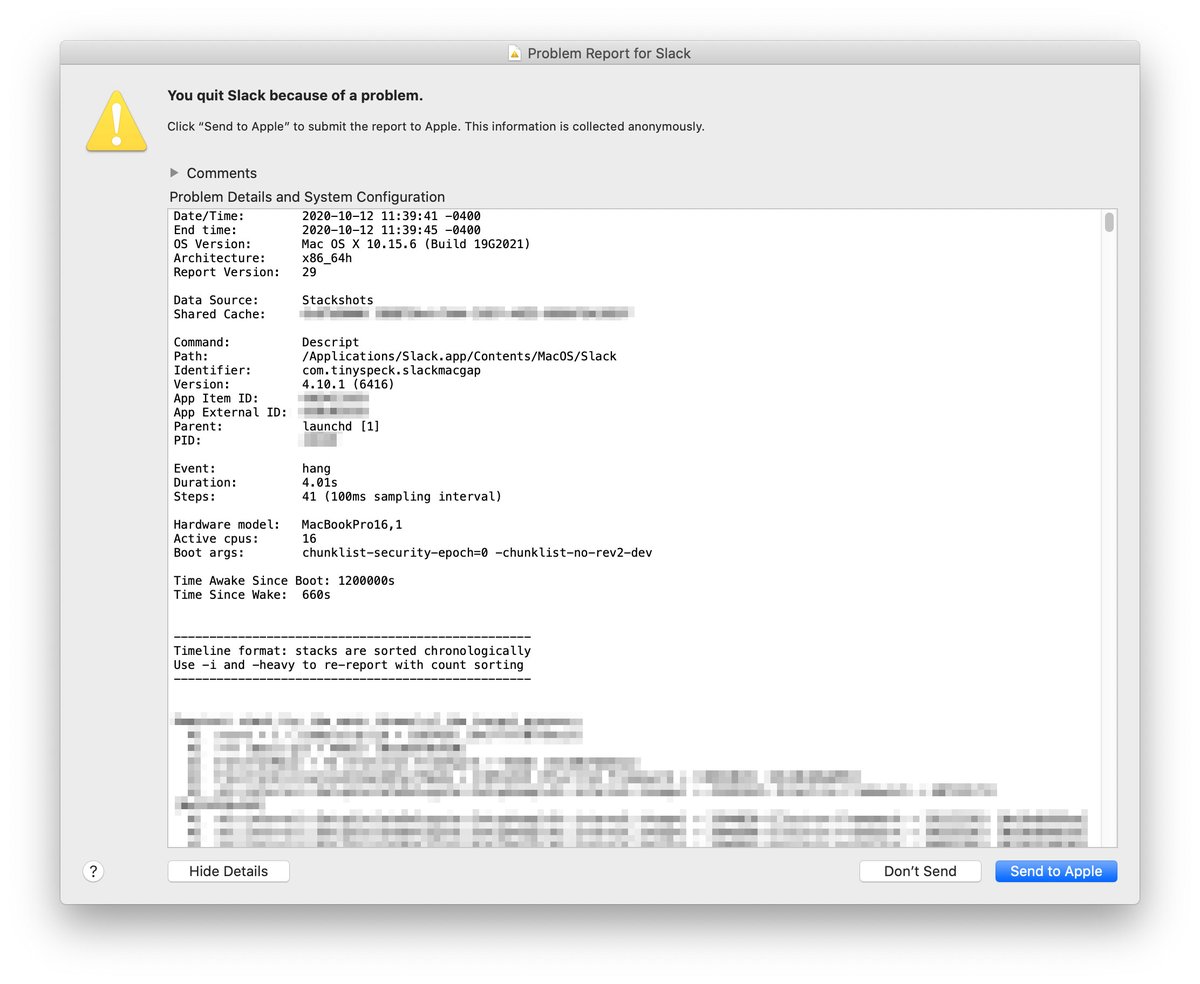Viewport: 1200px width, 984px height.
Task: Click the Date/Time value 11:39:41
Action: (x=391, y=216)
